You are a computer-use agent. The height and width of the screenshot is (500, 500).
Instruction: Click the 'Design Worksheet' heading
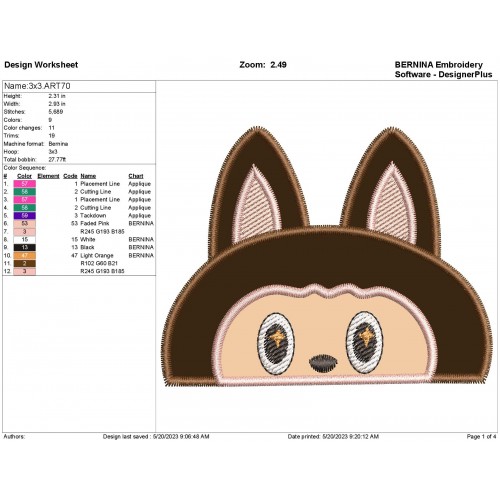point(41,65)
